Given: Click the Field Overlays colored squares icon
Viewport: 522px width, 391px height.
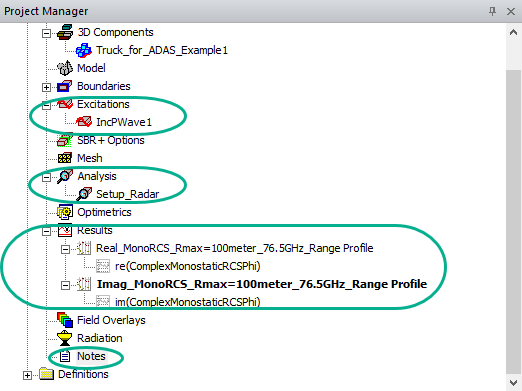Looking at the screenshot, I should pos(65,320).
